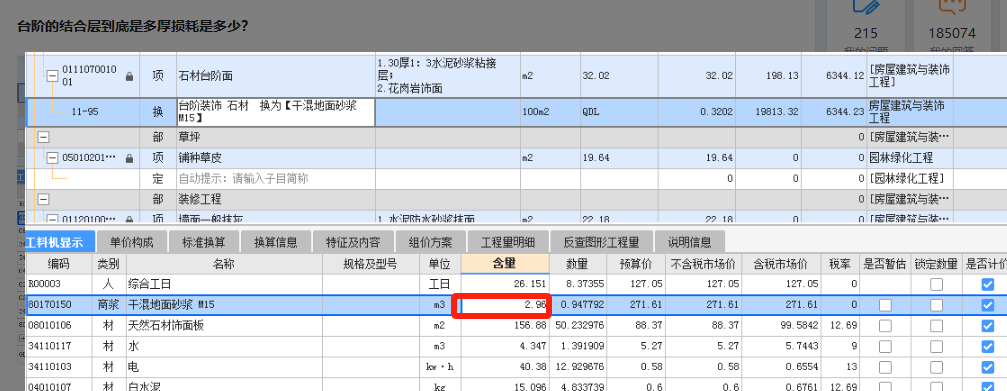Click the 含税市场价 column header
1007x391 pixels.
click(x=782, y=264)
